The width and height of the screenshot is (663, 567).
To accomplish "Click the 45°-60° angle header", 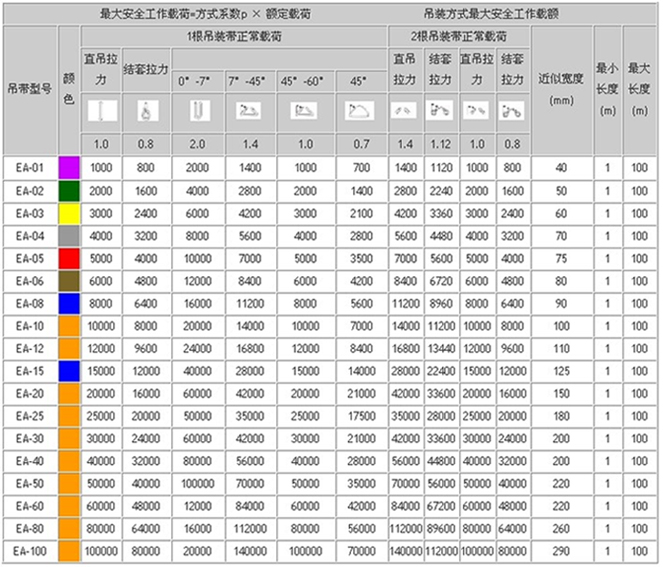I will [302, 81].
